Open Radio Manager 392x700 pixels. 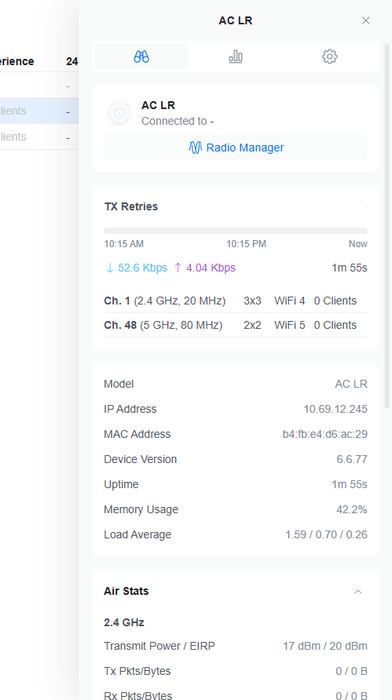pyautogui.click(x=236, y=148)
